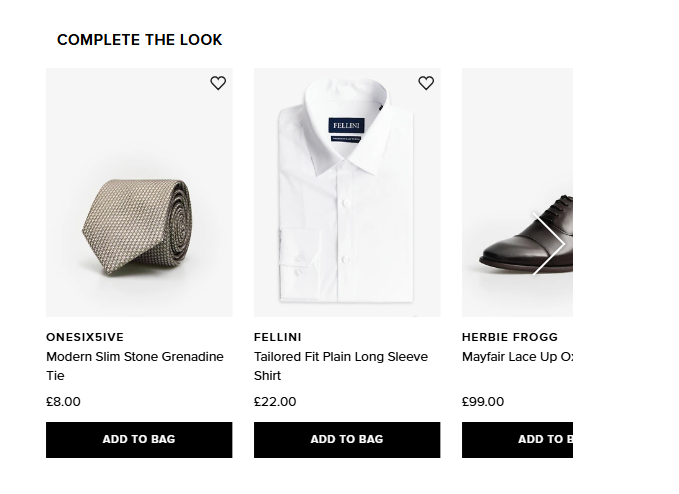Click the HERBIE FROGG brand name
This screenshot has height=494, width=679.
[x=510, y=337]
